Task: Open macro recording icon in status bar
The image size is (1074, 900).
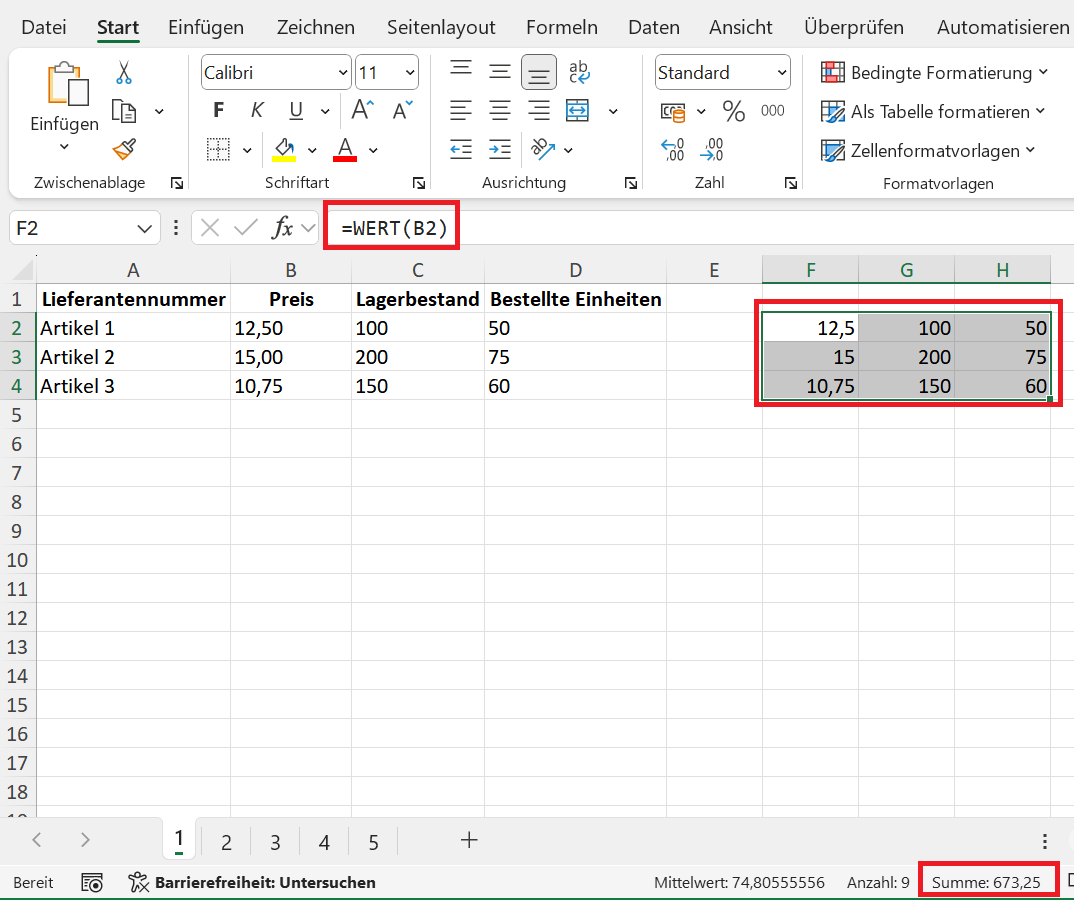Action: pyautogui.click(x=92, y=882)
